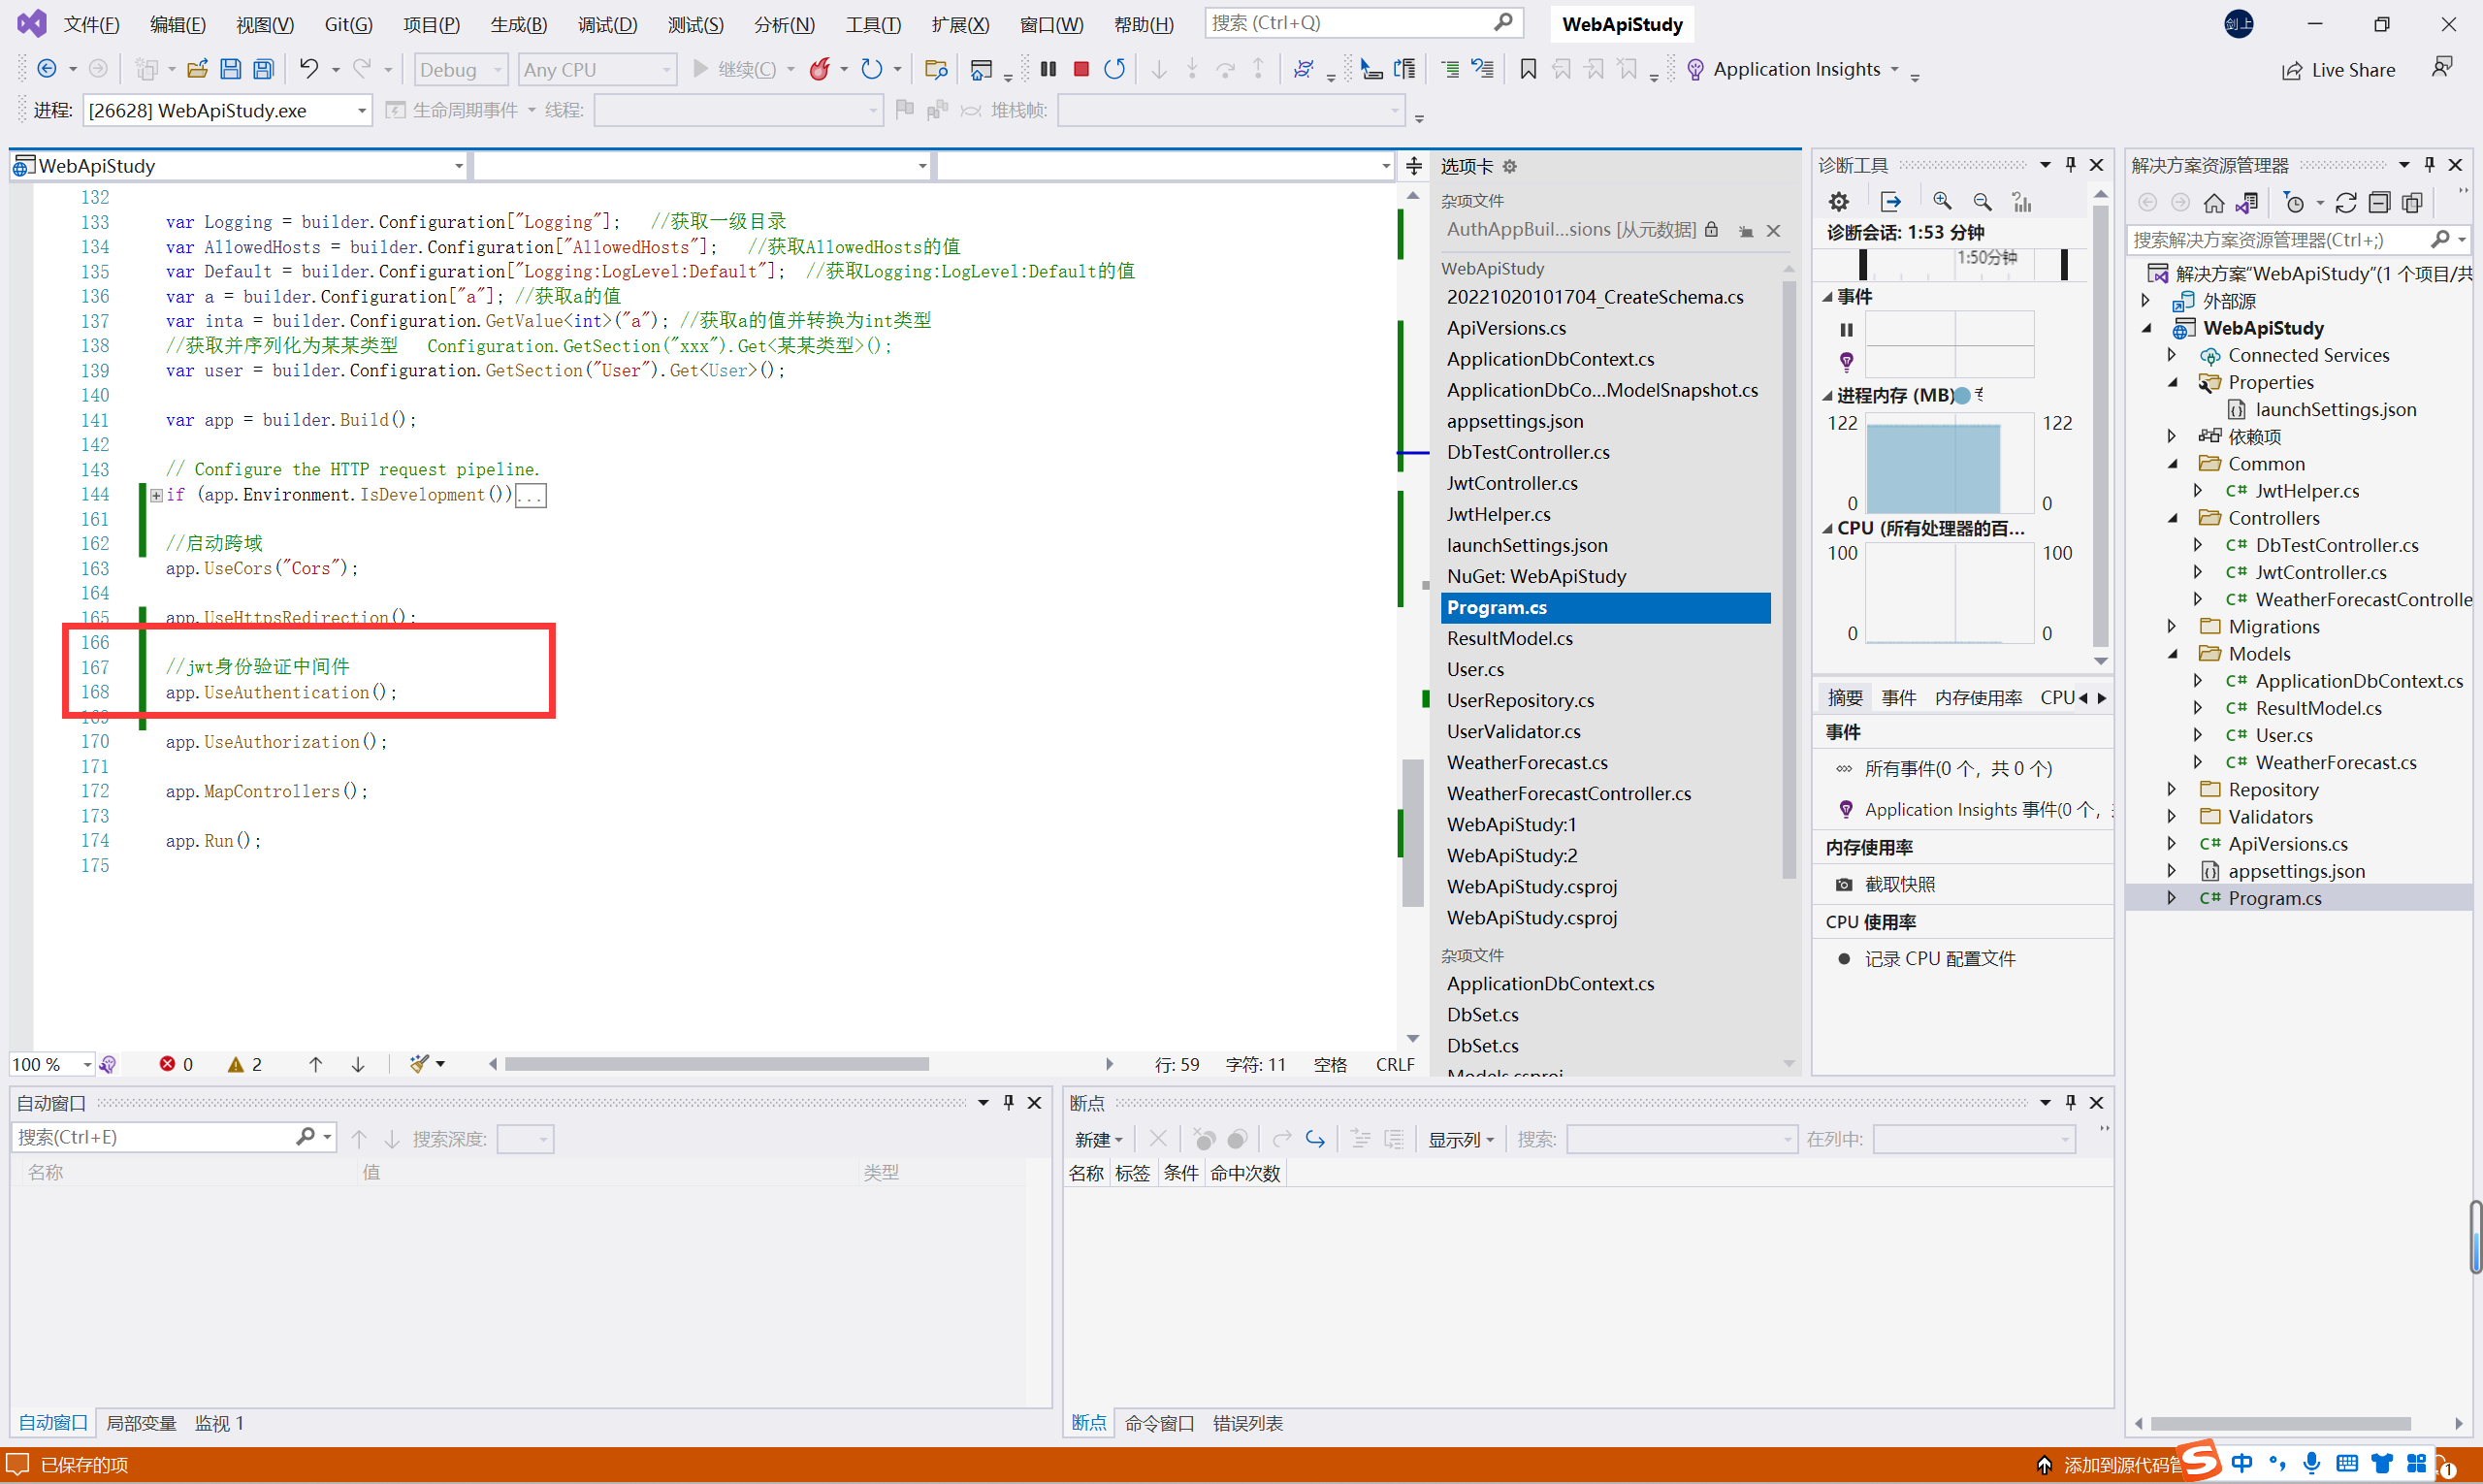
Task: Click the Restart debugging icon
Action: (x=1114, y=69)
